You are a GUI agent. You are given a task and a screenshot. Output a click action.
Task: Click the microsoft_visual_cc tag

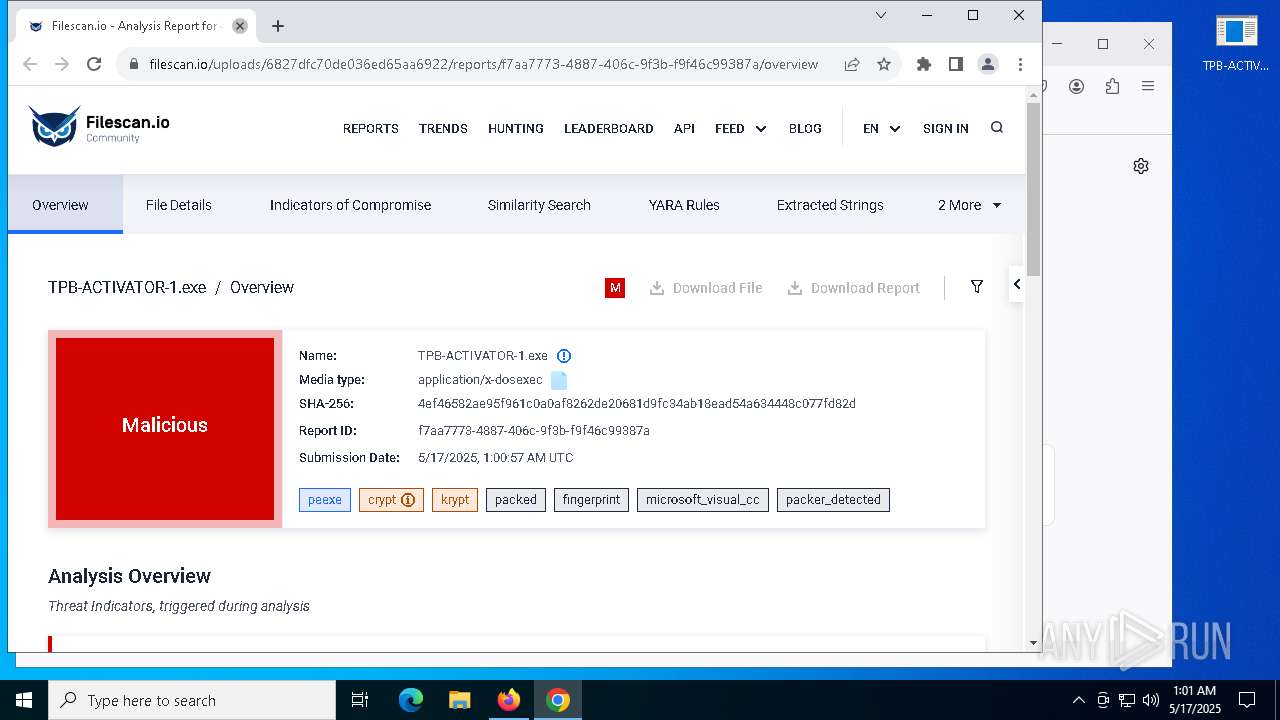click(703, 500)
